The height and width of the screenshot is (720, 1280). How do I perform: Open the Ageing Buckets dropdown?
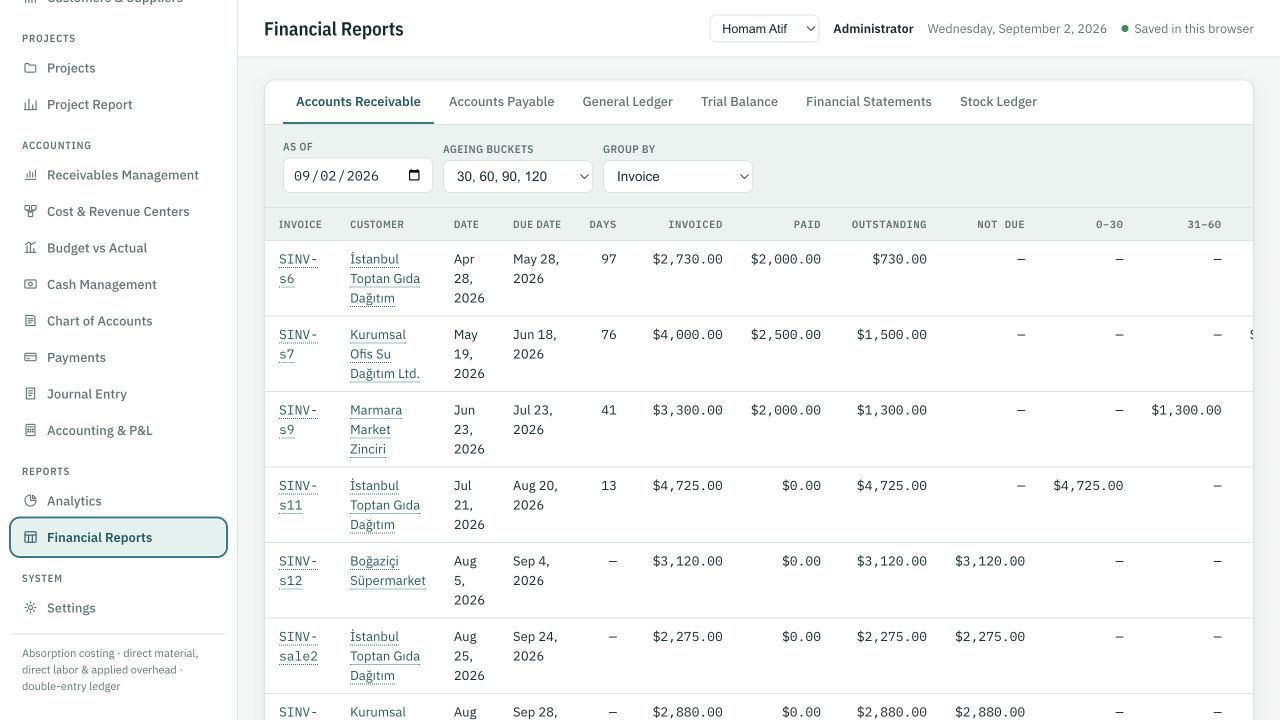point(518,176)
